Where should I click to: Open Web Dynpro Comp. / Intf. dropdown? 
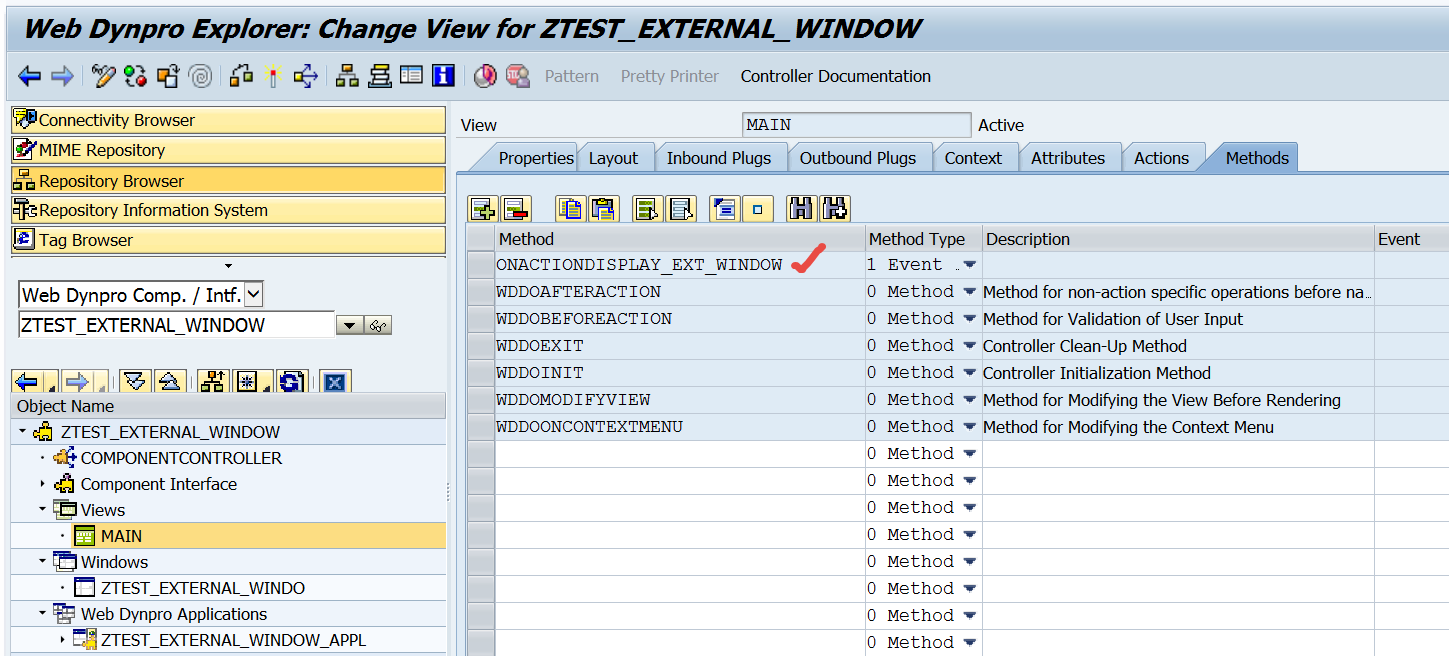pos(254,294)
